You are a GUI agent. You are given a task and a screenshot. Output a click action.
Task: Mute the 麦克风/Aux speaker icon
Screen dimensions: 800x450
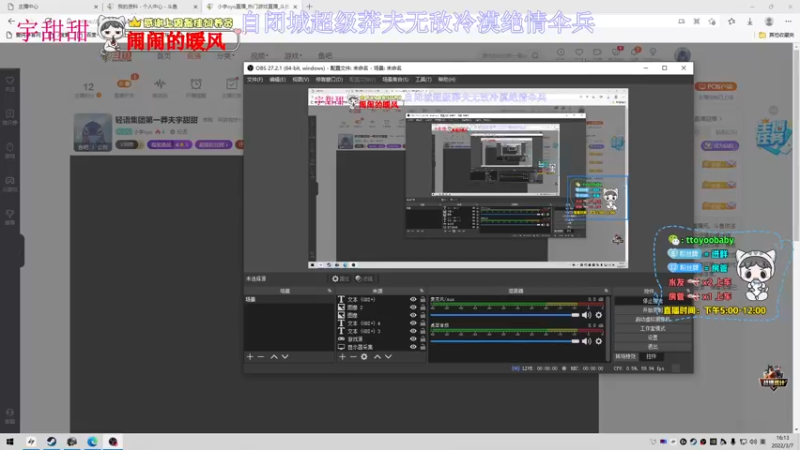pyautogui.click(x=587, y=315)
